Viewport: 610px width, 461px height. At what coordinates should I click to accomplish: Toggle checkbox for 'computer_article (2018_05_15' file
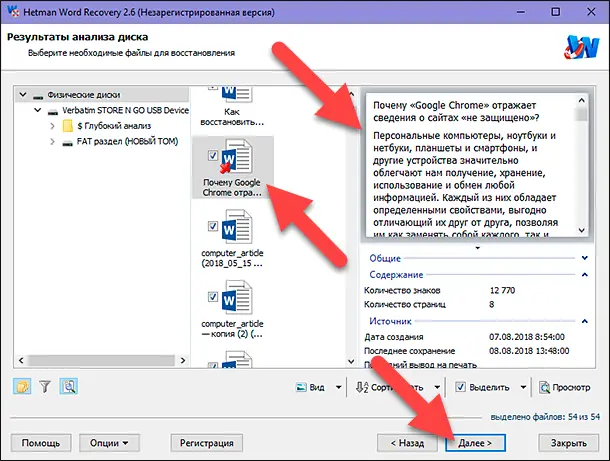click(211, 228)
